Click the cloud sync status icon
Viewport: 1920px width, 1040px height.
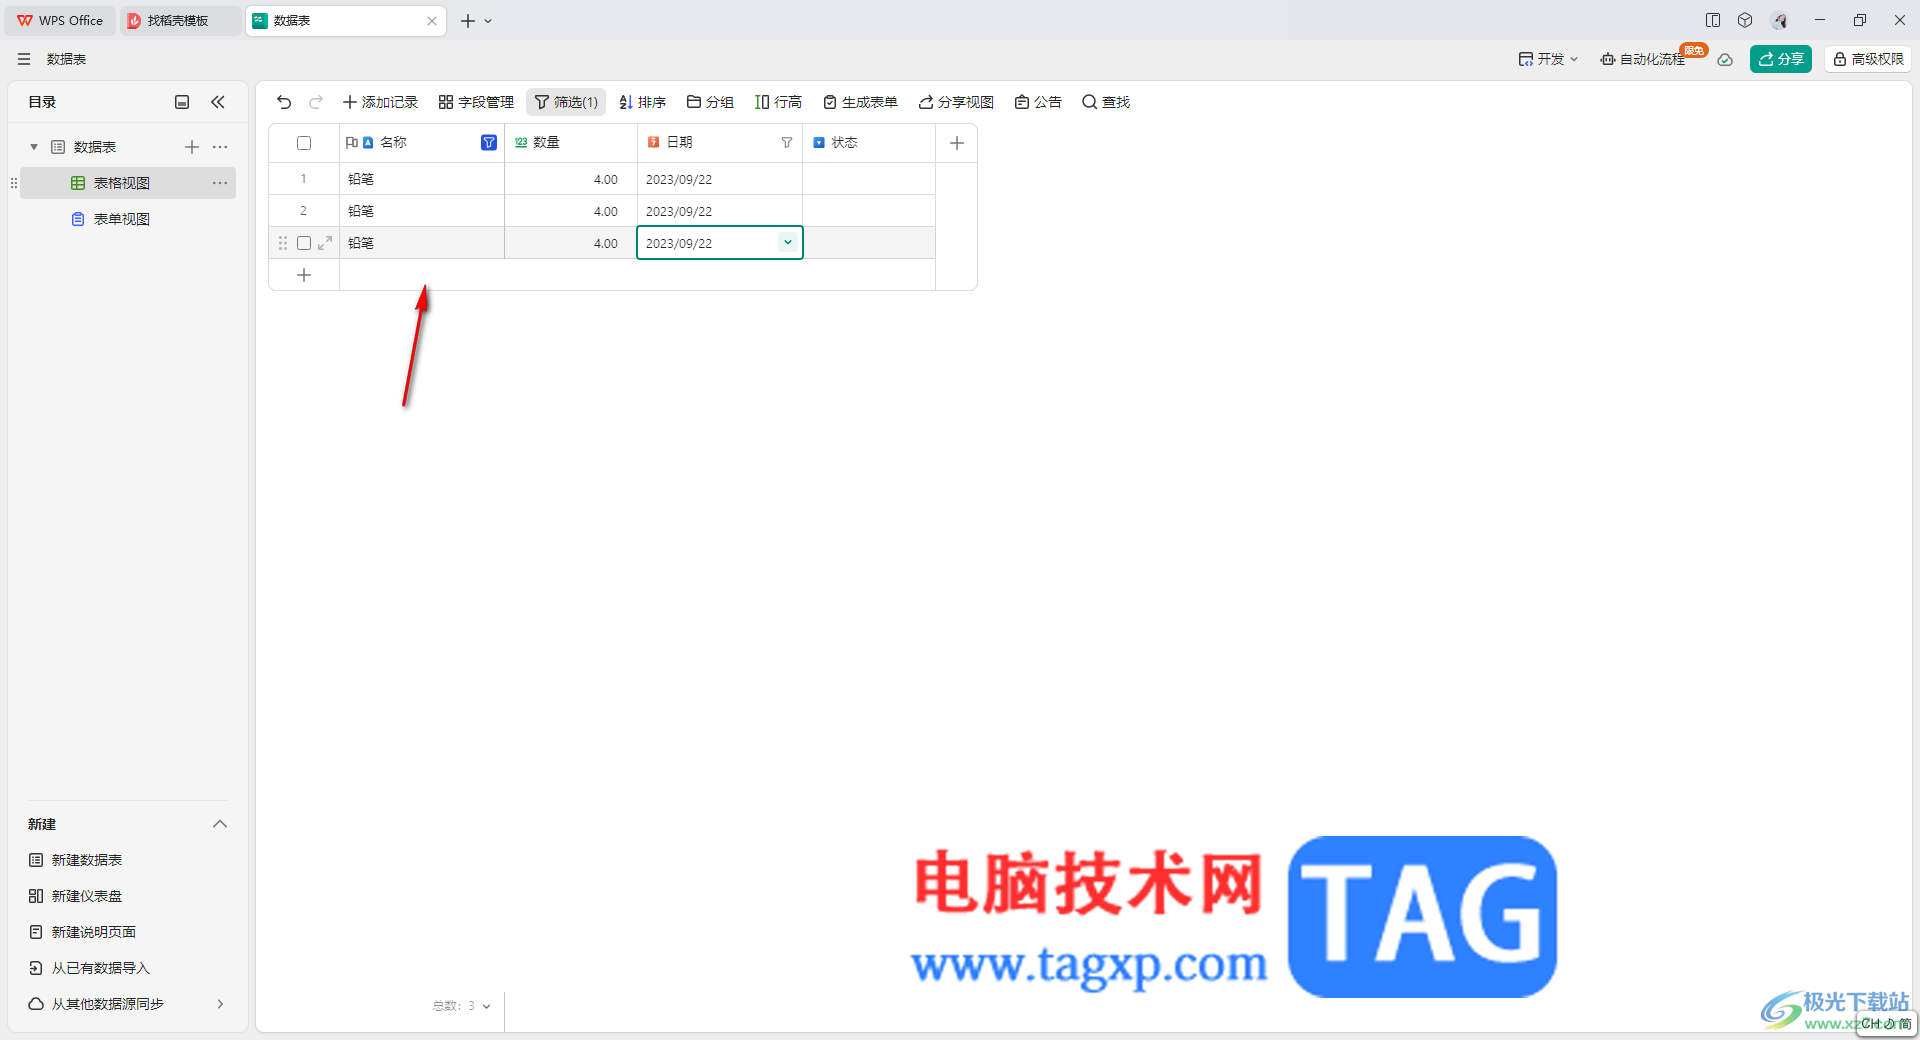click(x=1725, y=59)
